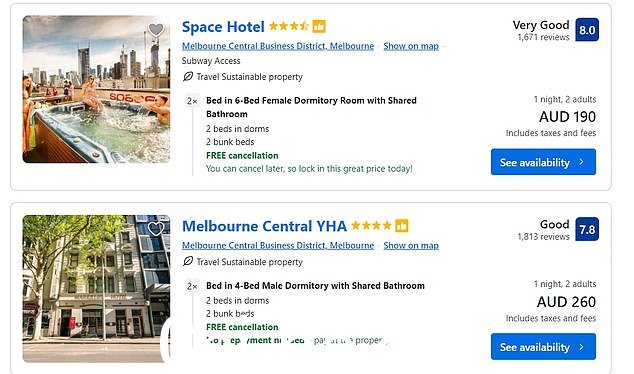The image size is (634, 374).
Task: Open the Melbourne Central YHA building photo
Action: (x=96, y=289)
